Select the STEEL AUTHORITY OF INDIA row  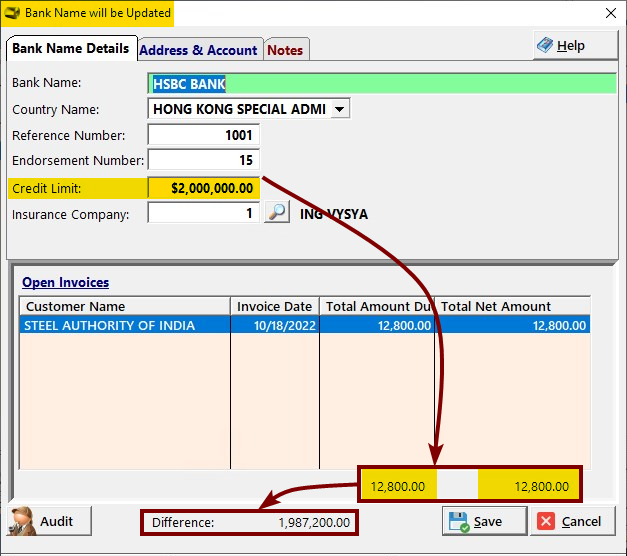(305, 325)
